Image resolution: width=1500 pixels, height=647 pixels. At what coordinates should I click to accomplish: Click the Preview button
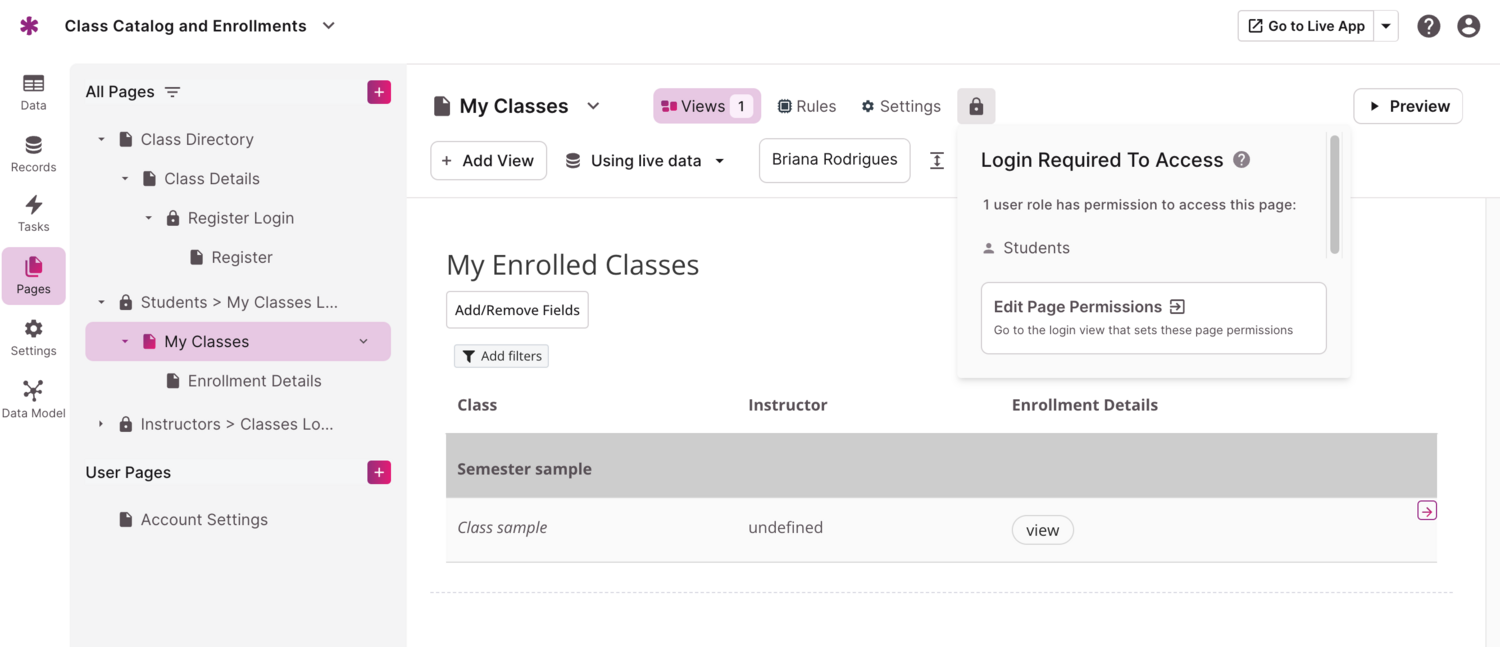[1407, 106]
